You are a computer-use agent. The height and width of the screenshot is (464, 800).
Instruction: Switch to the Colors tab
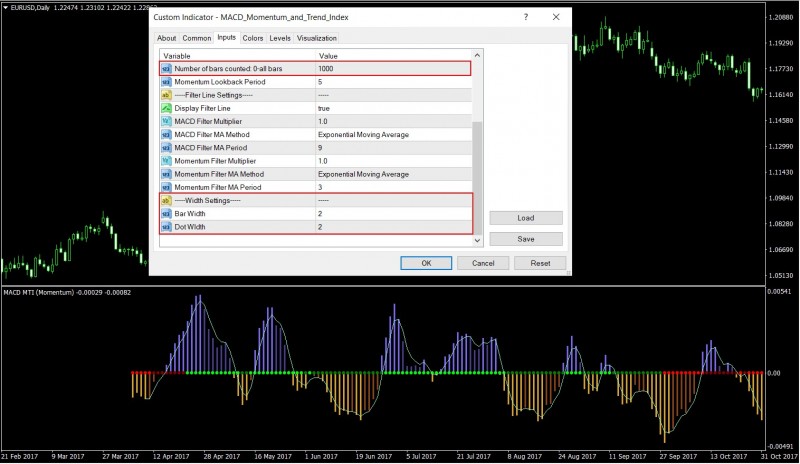pyautogui.click(x=253, y=38)
